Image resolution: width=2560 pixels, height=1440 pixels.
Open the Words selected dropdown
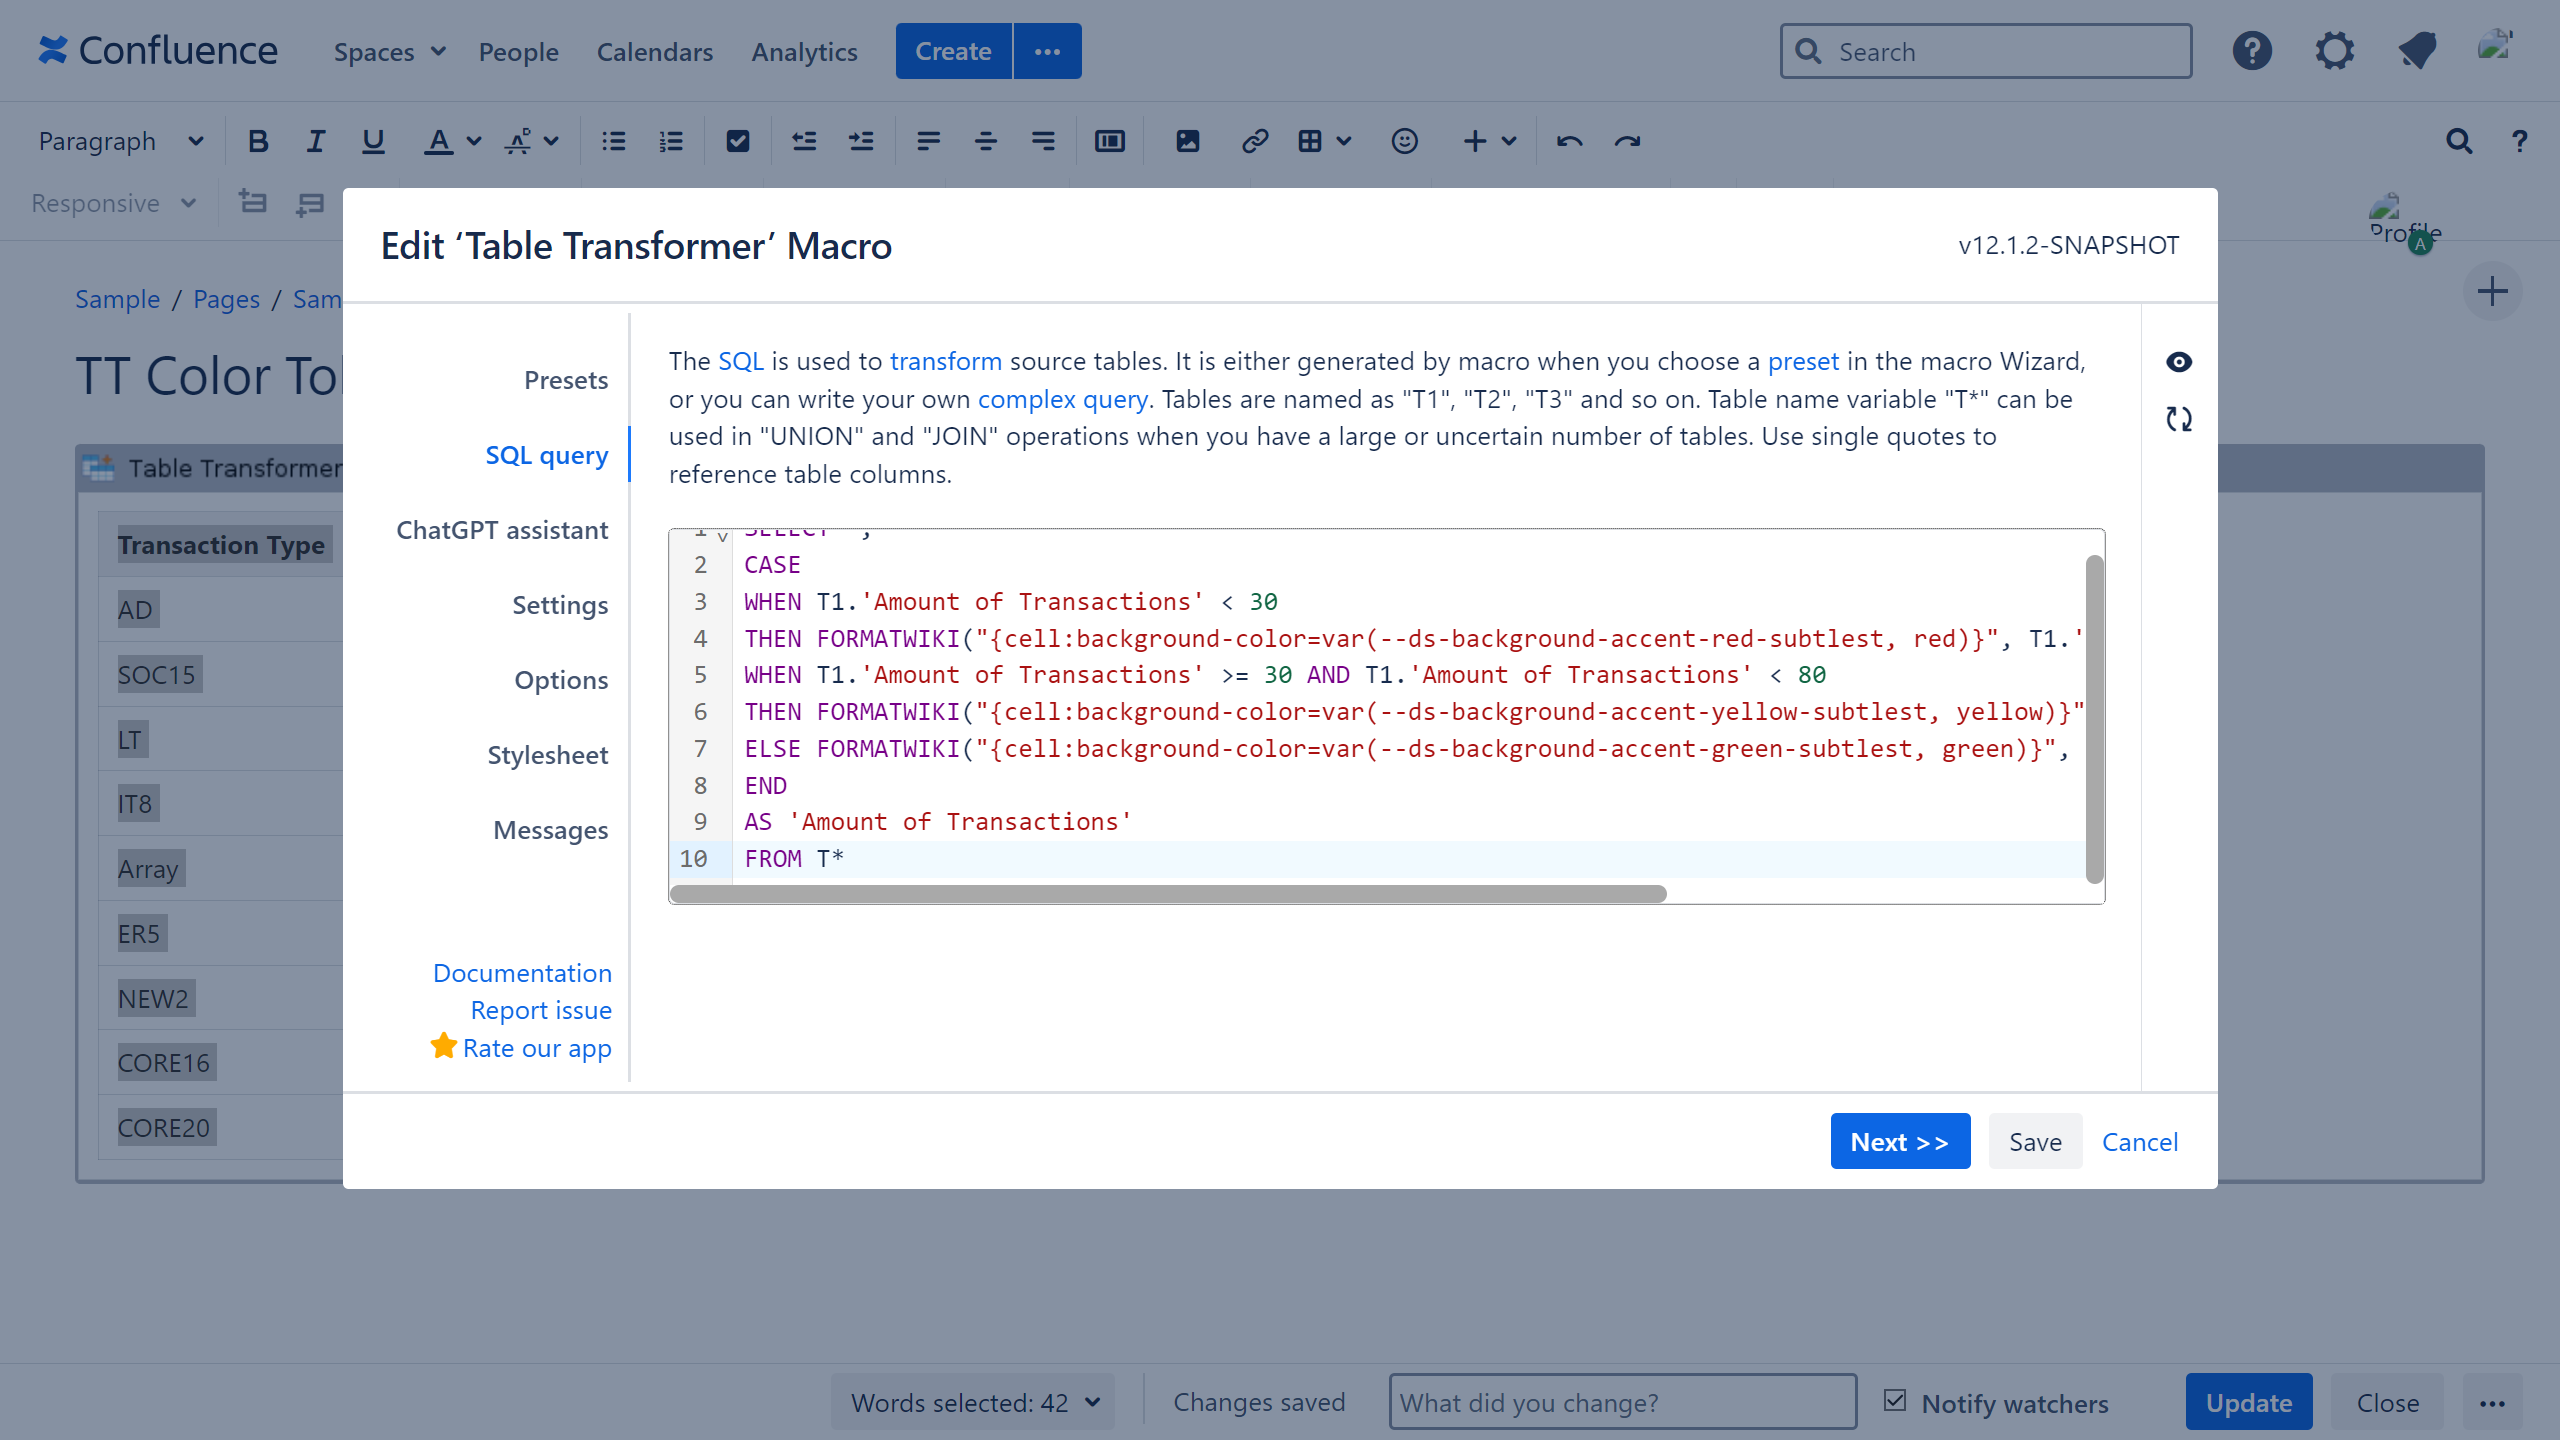pyautogui.click(x=973, y=1402)
